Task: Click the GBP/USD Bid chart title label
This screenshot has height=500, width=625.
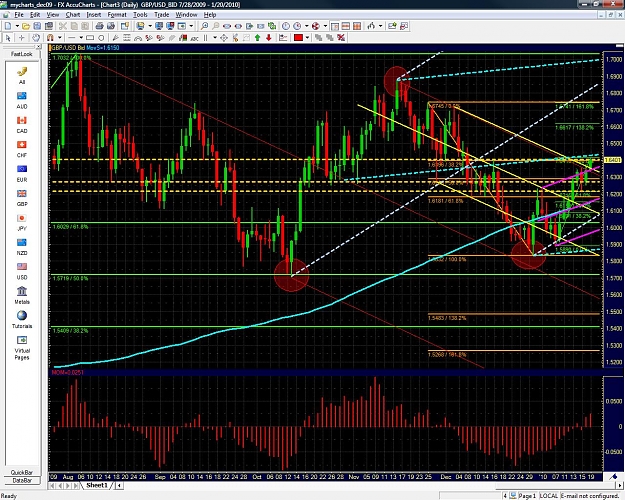Action: pyautogui.click(x=68, y=47)
